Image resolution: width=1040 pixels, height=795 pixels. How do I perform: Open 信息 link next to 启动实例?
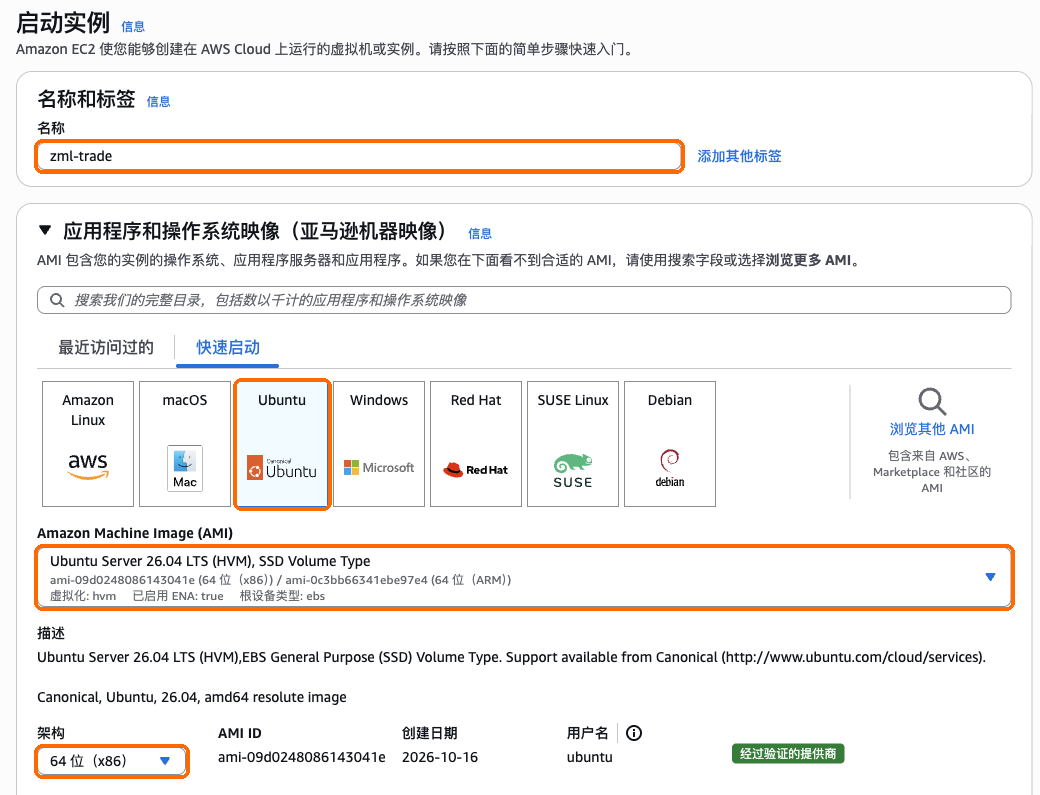[x=133, y=27]
